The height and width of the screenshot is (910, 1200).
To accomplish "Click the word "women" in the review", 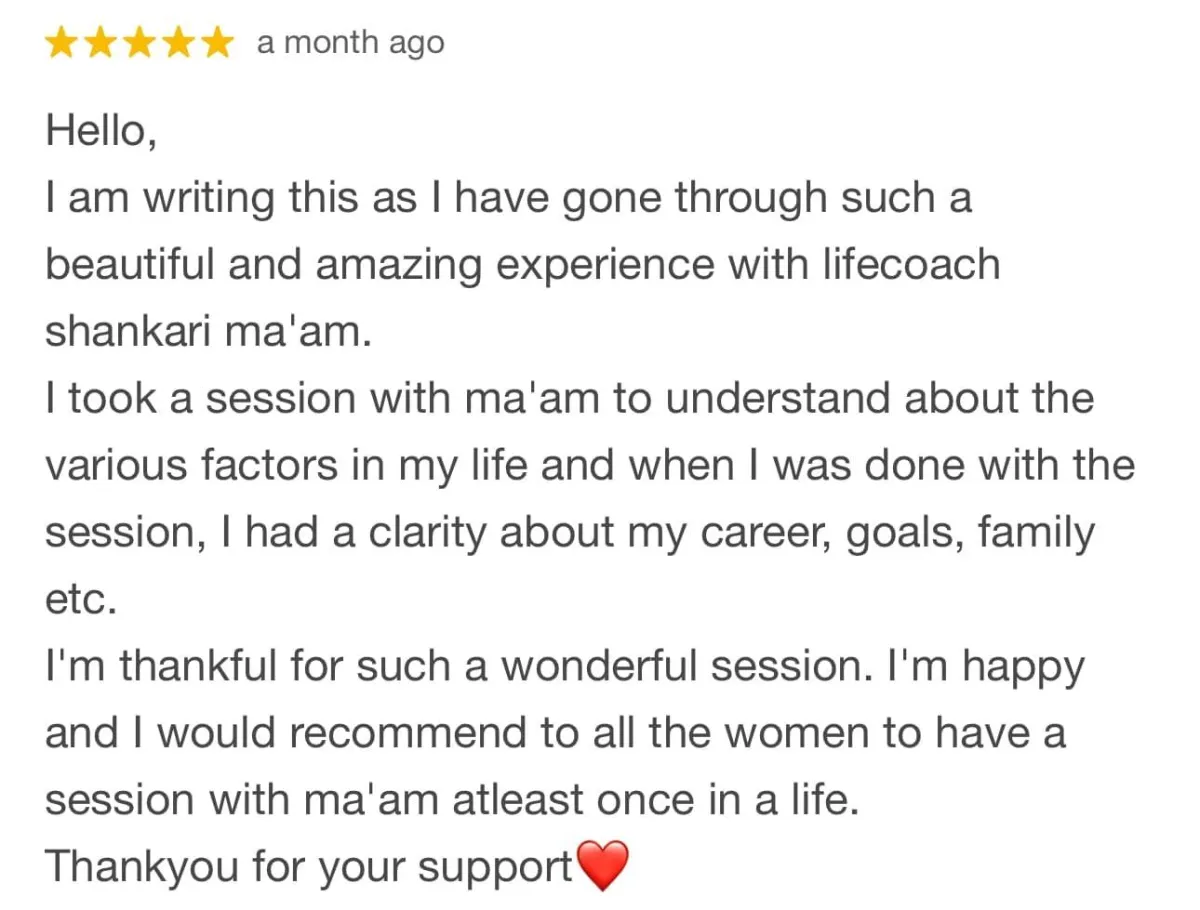I will pyautogui.click(x=791, y=734).
